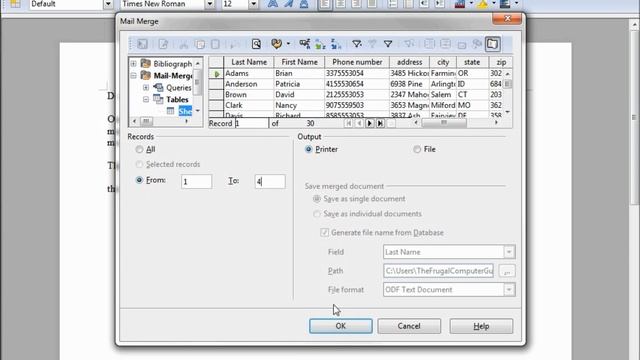This screenshot has width=640, height=360.
Task: Toggle the Explorer On/Off icon
Action: click(x=493, y=44)
